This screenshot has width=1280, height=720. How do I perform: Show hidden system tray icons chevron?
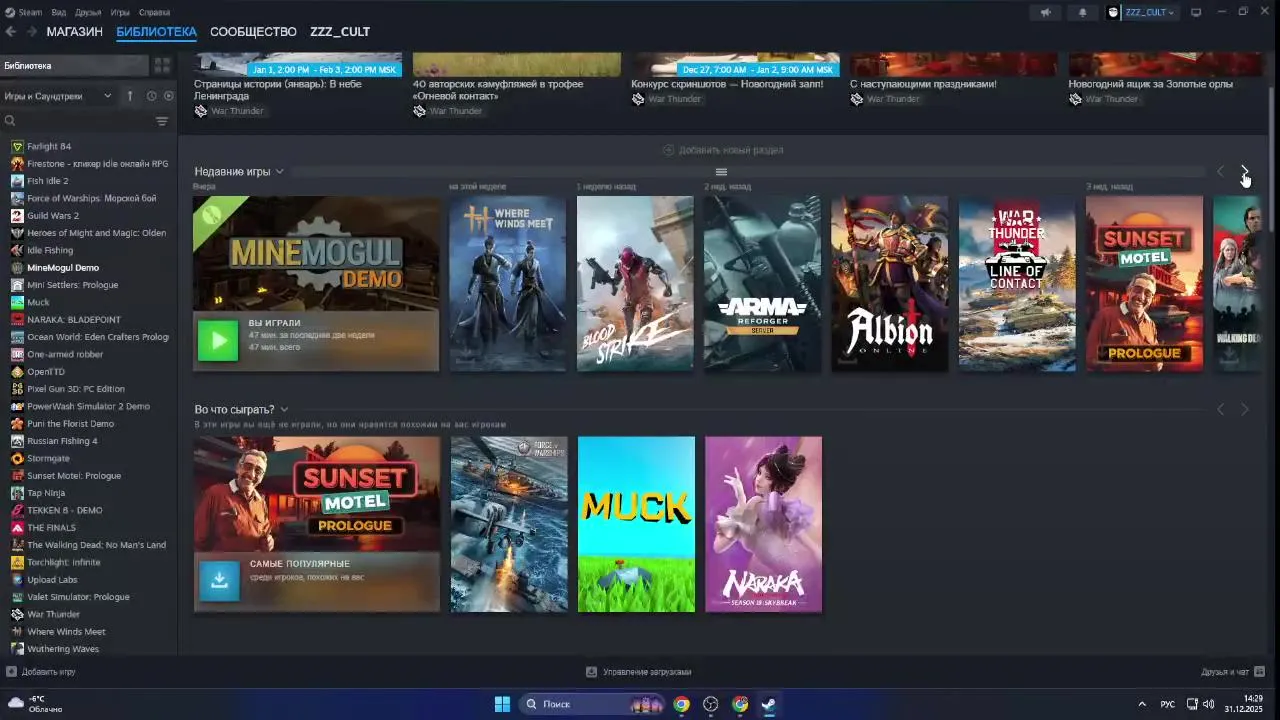[x=1142, y=704]
